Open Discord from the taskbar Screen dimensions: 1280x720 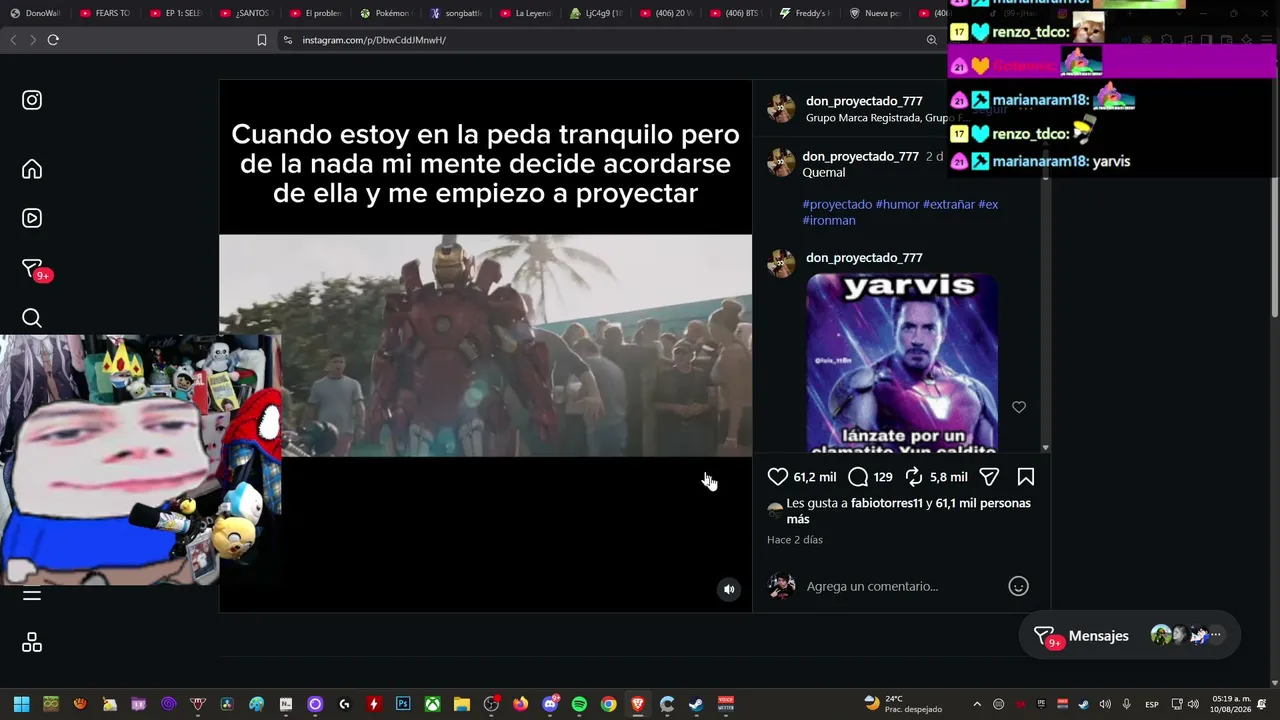pos(550,704)
